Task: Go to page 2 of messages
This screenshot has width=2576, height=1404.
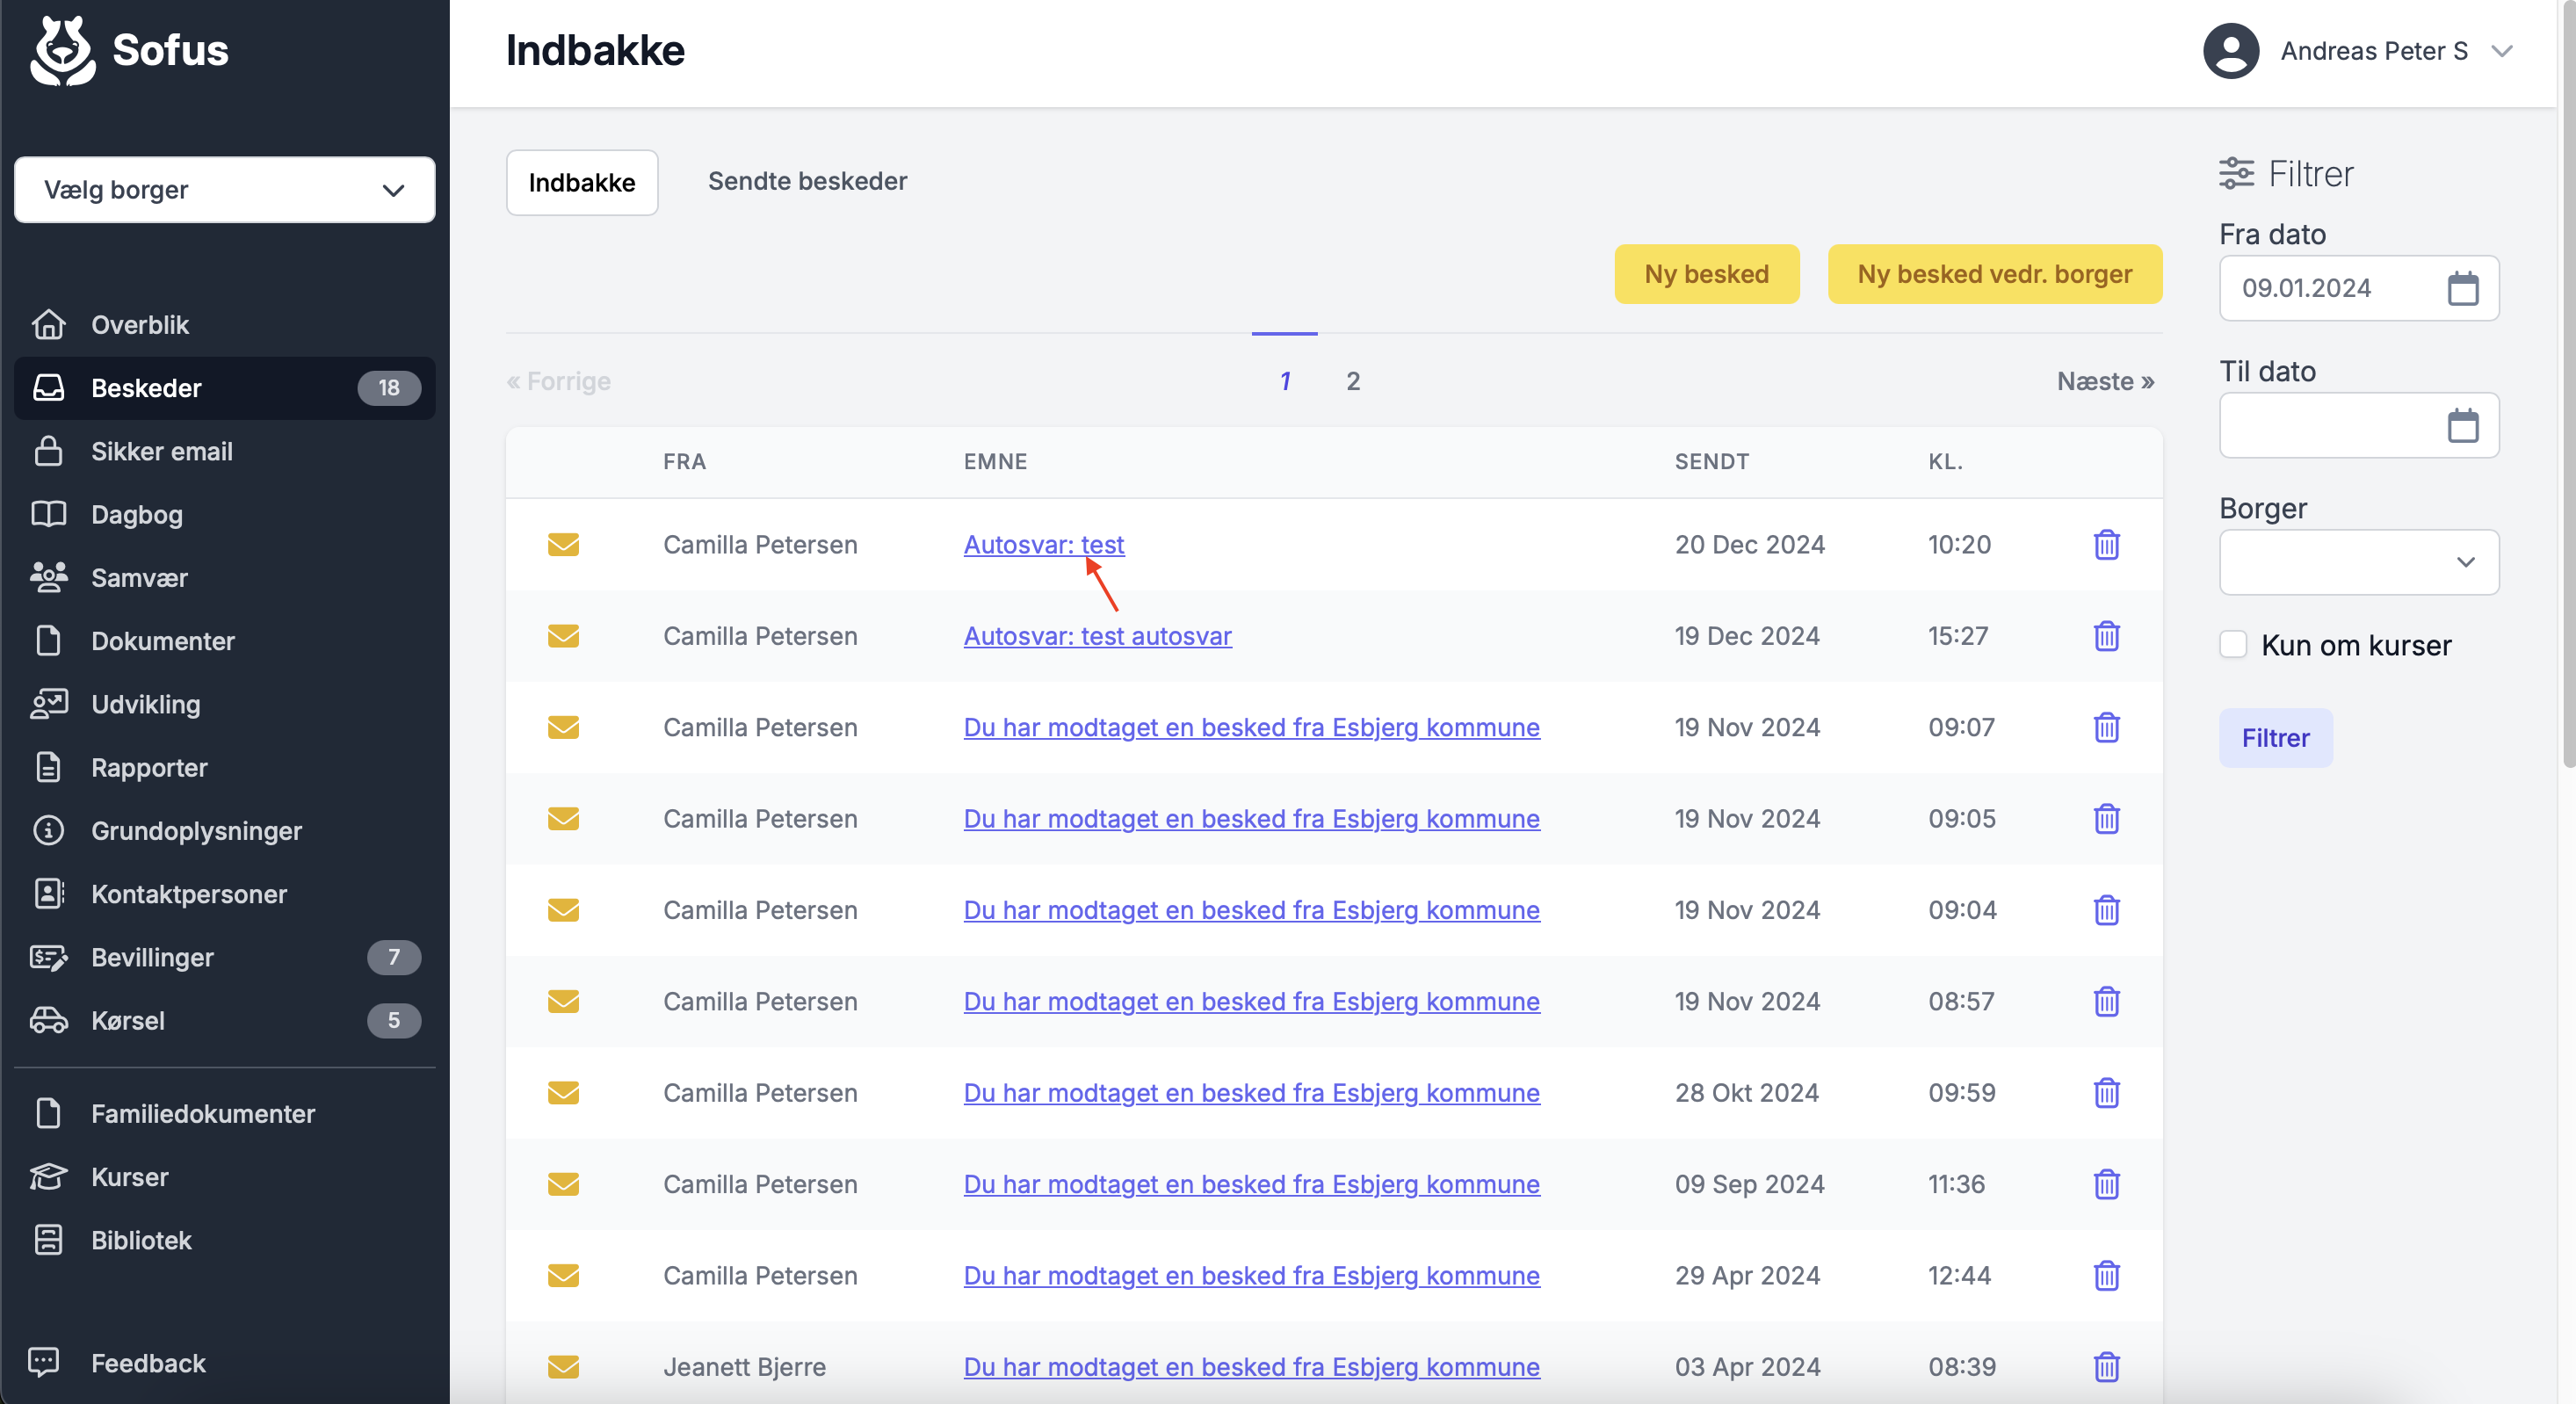Action: (1352, 381)
